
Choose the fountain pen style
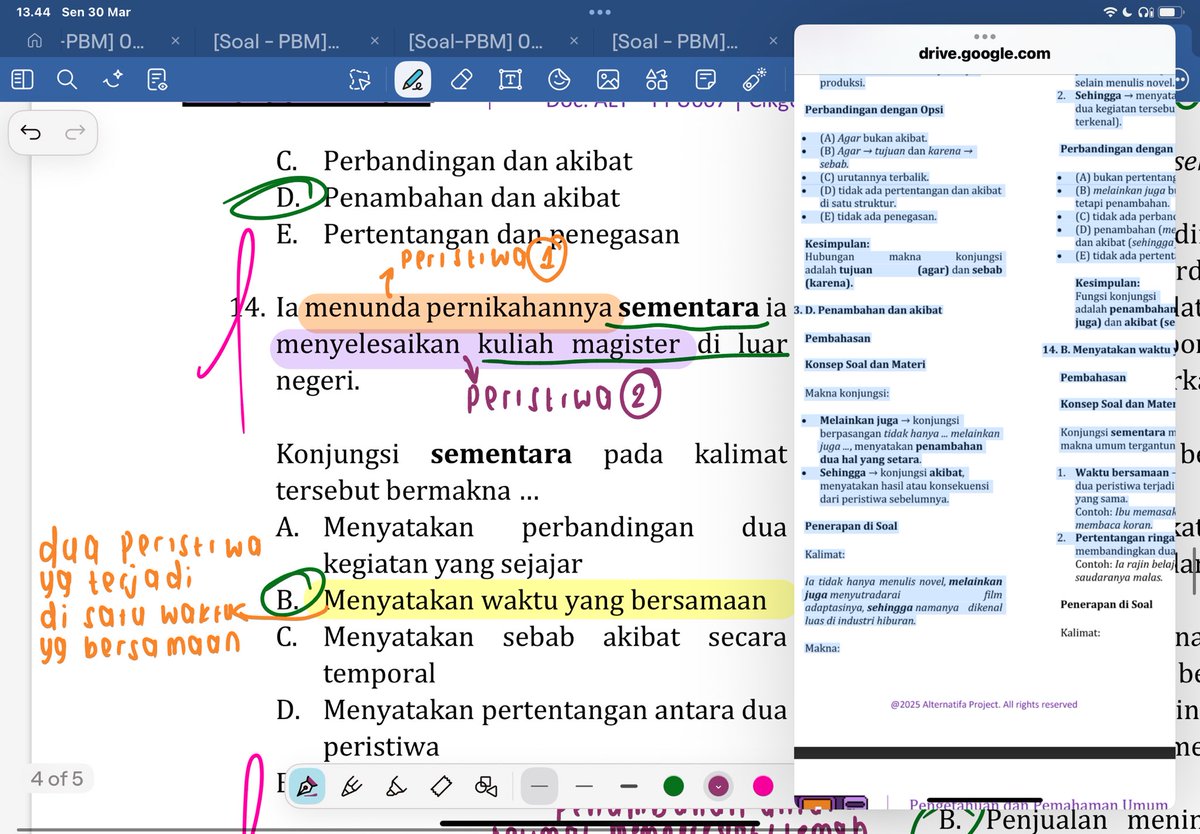point(307,786)
